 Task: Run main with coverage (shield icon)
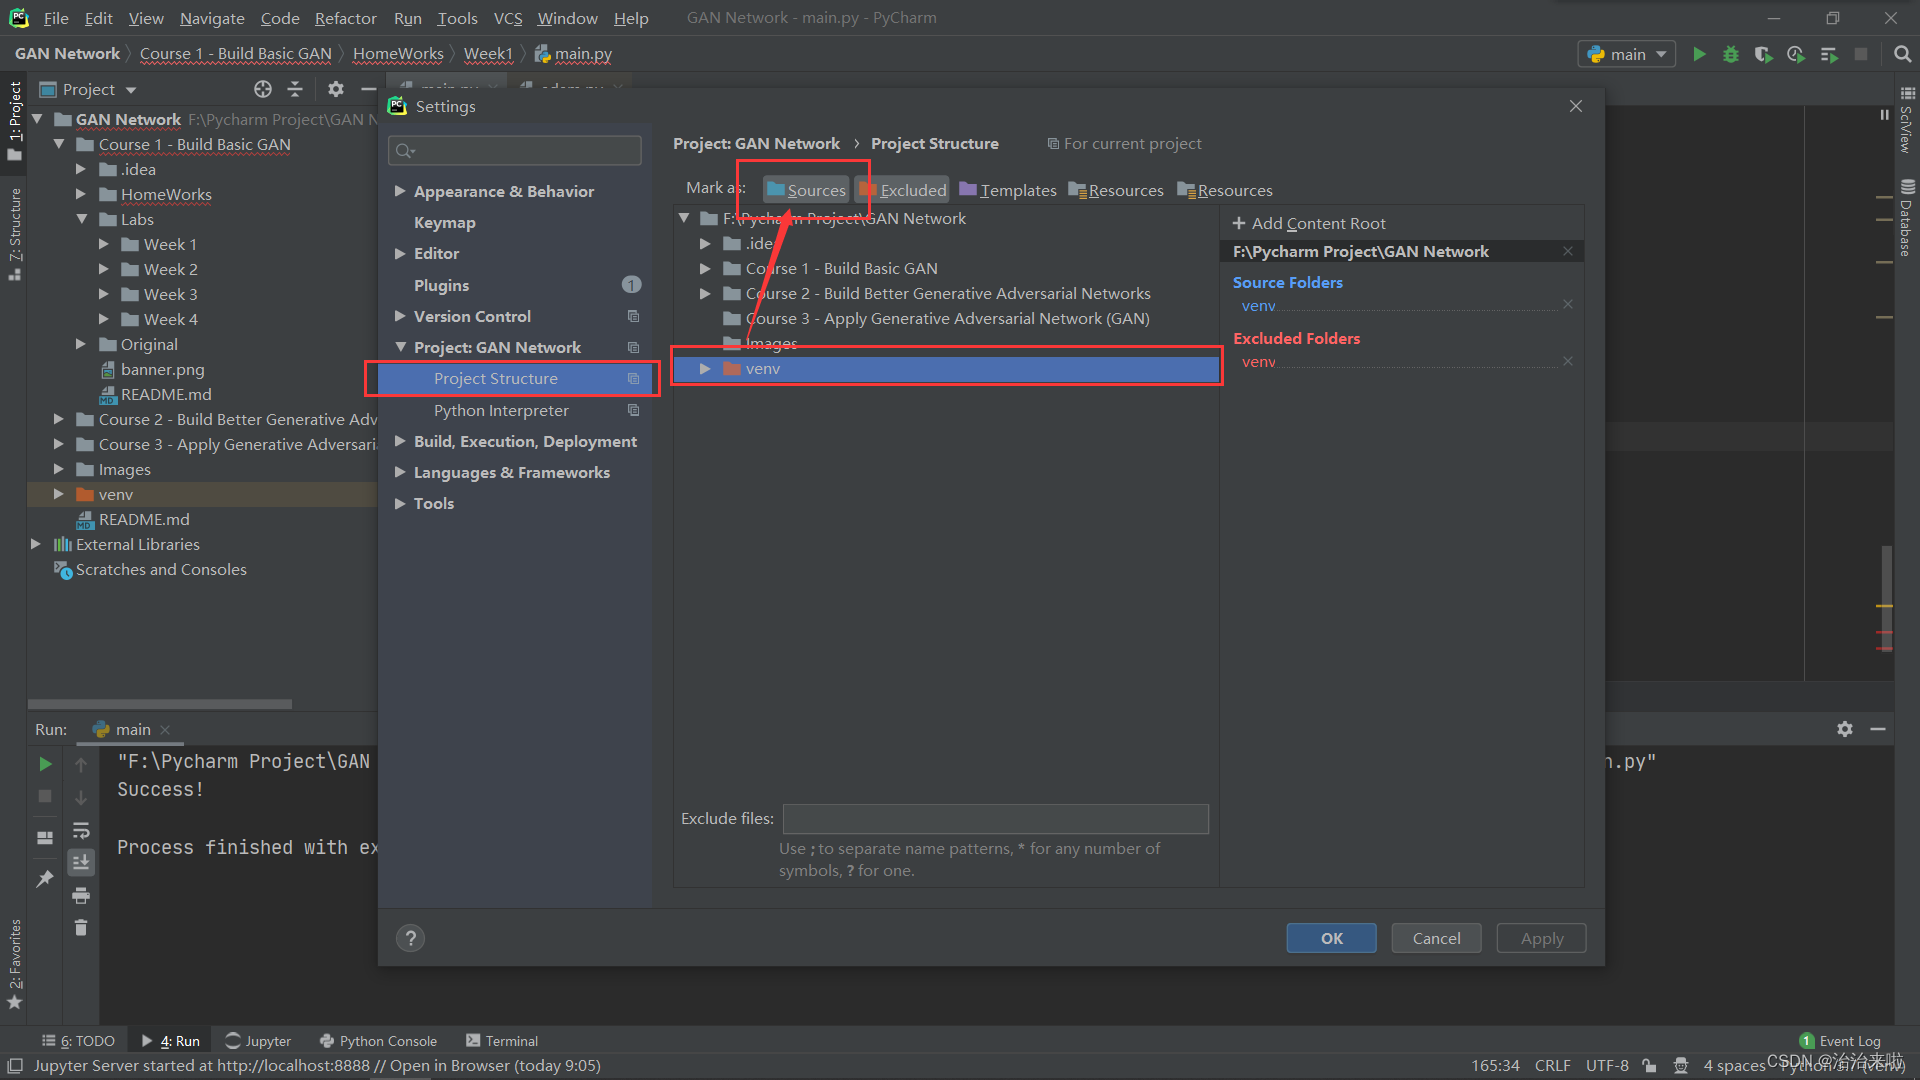click(1763, 54)
